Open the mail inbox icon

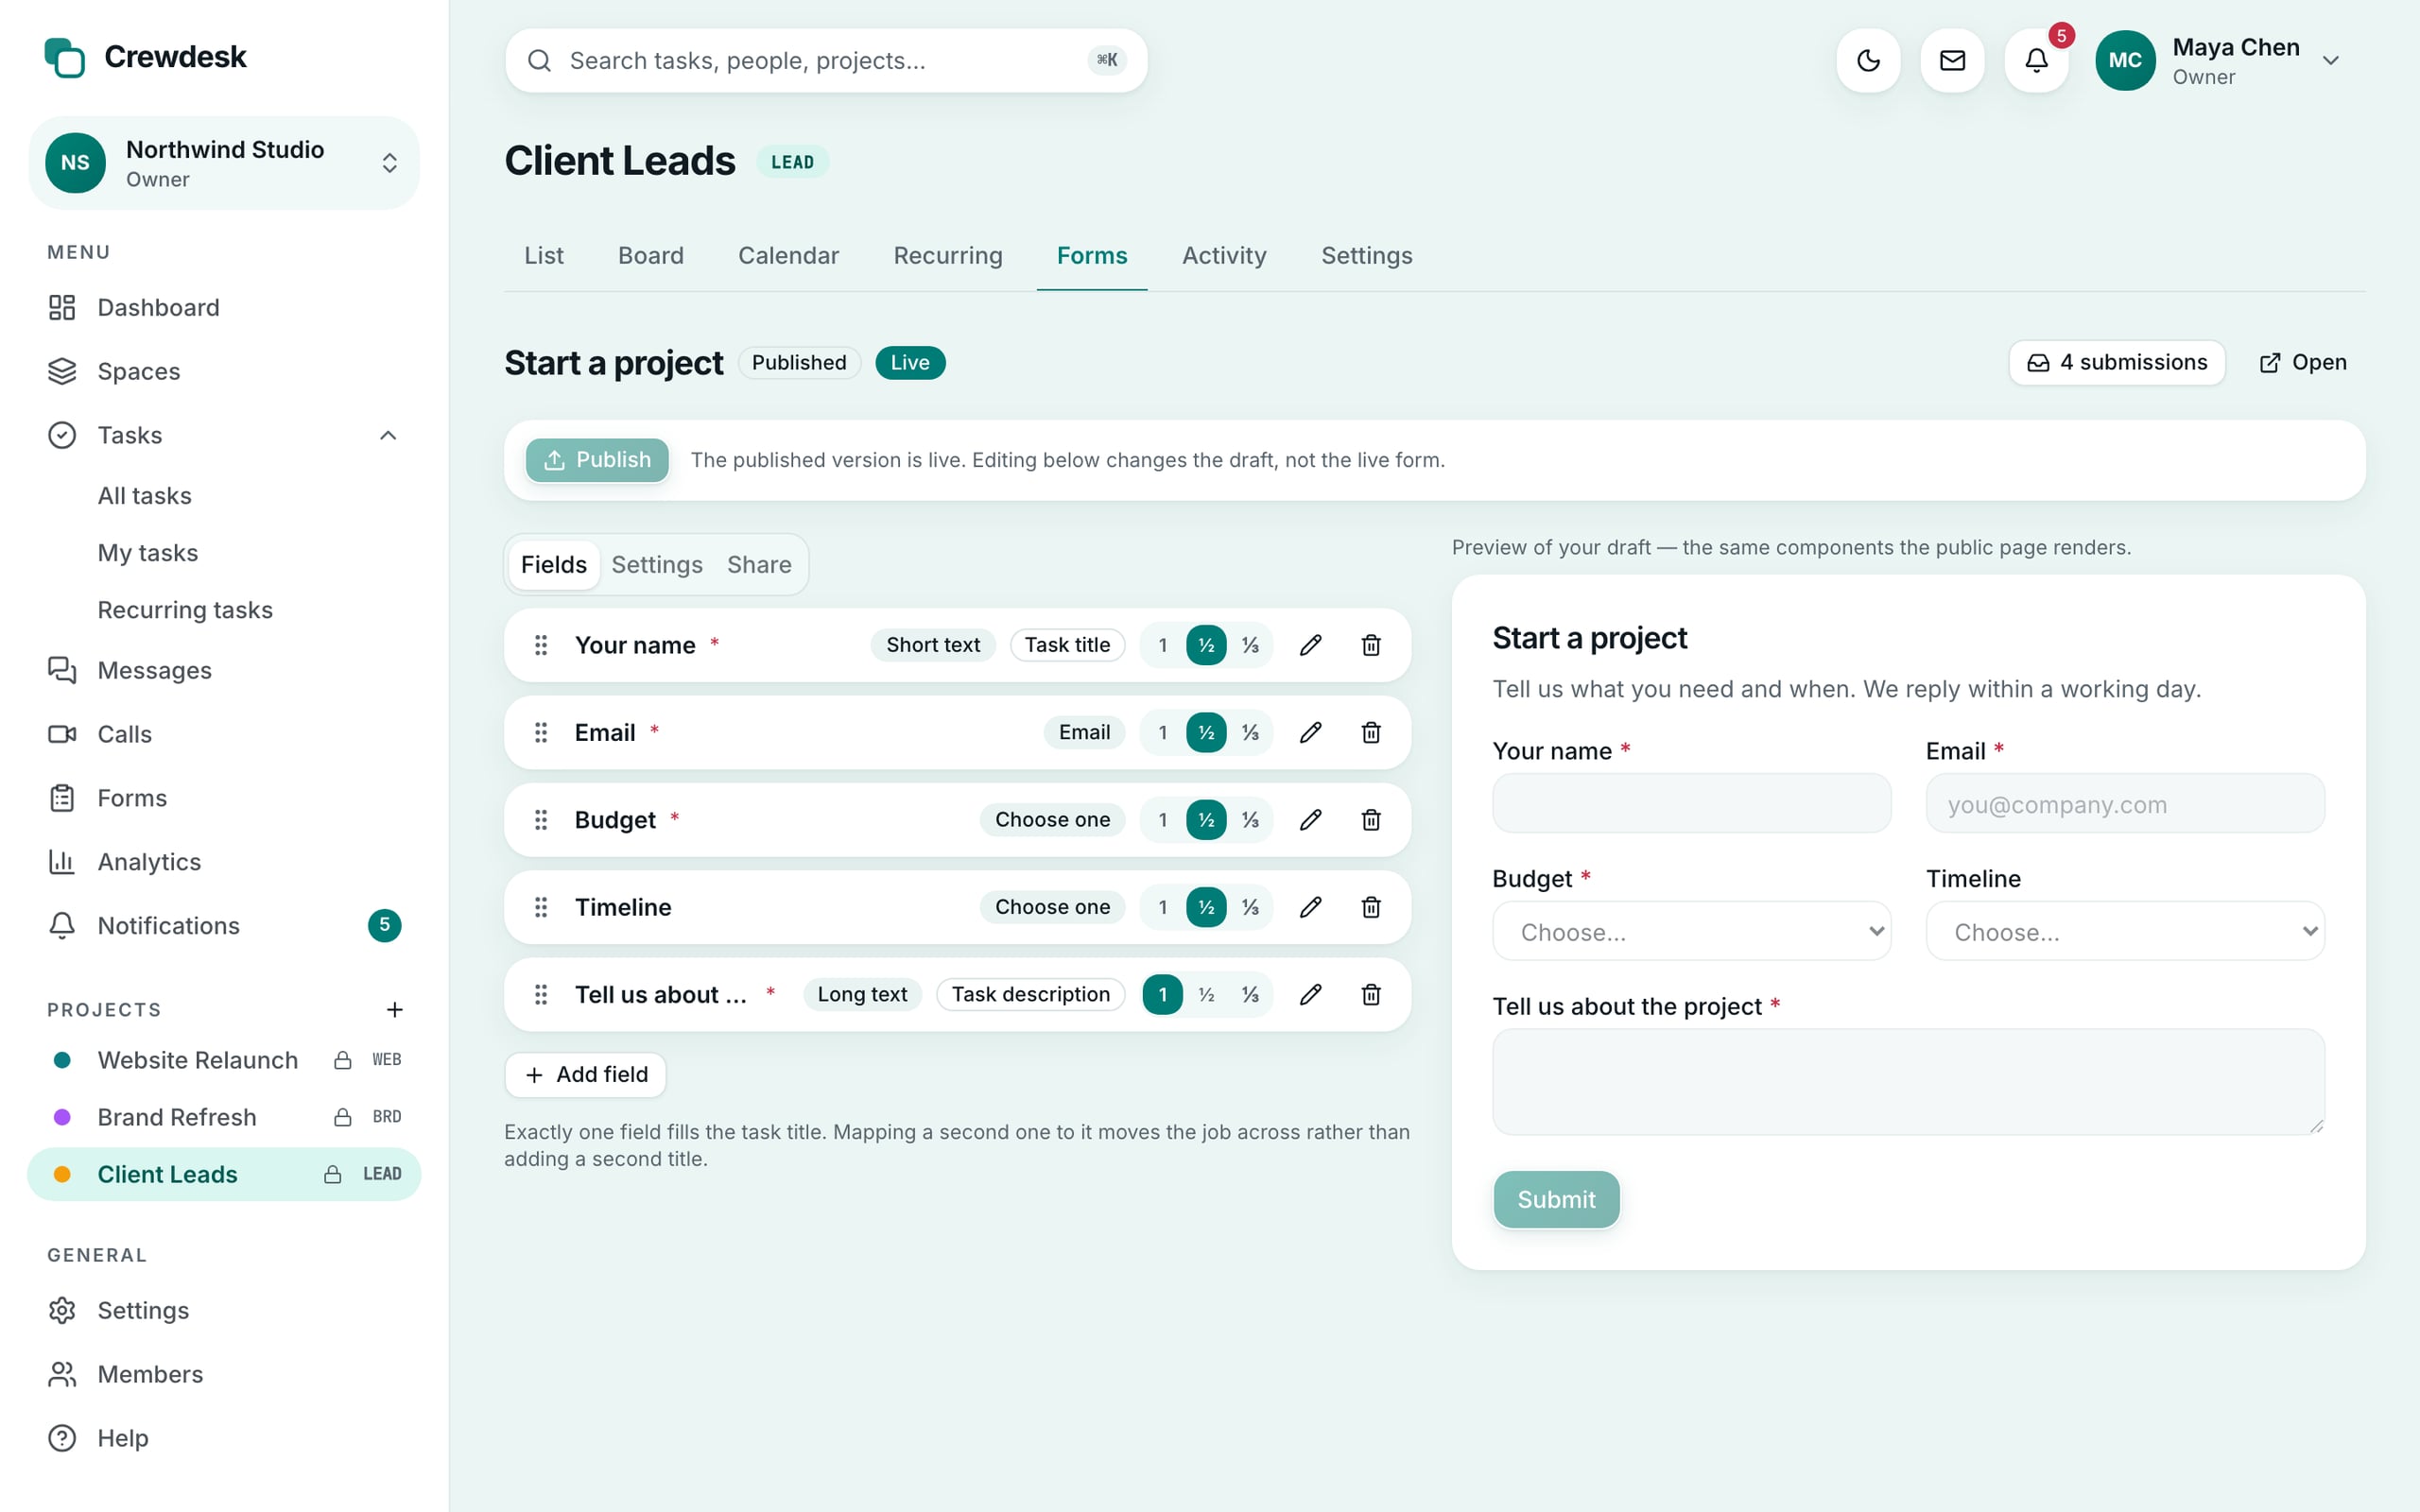(1952, 60)
